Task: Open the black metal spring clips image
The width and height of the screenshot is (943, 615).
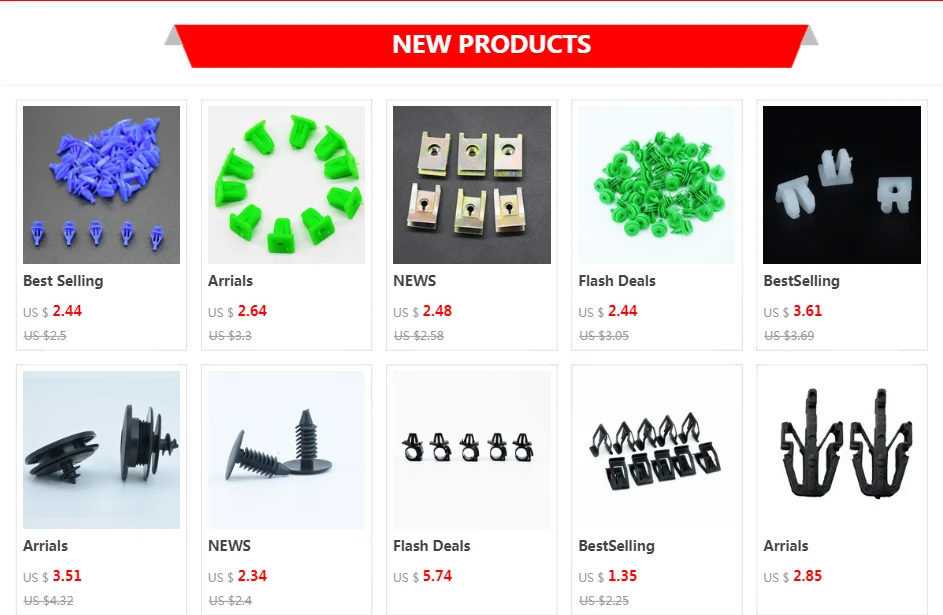Action: point(657,450)
